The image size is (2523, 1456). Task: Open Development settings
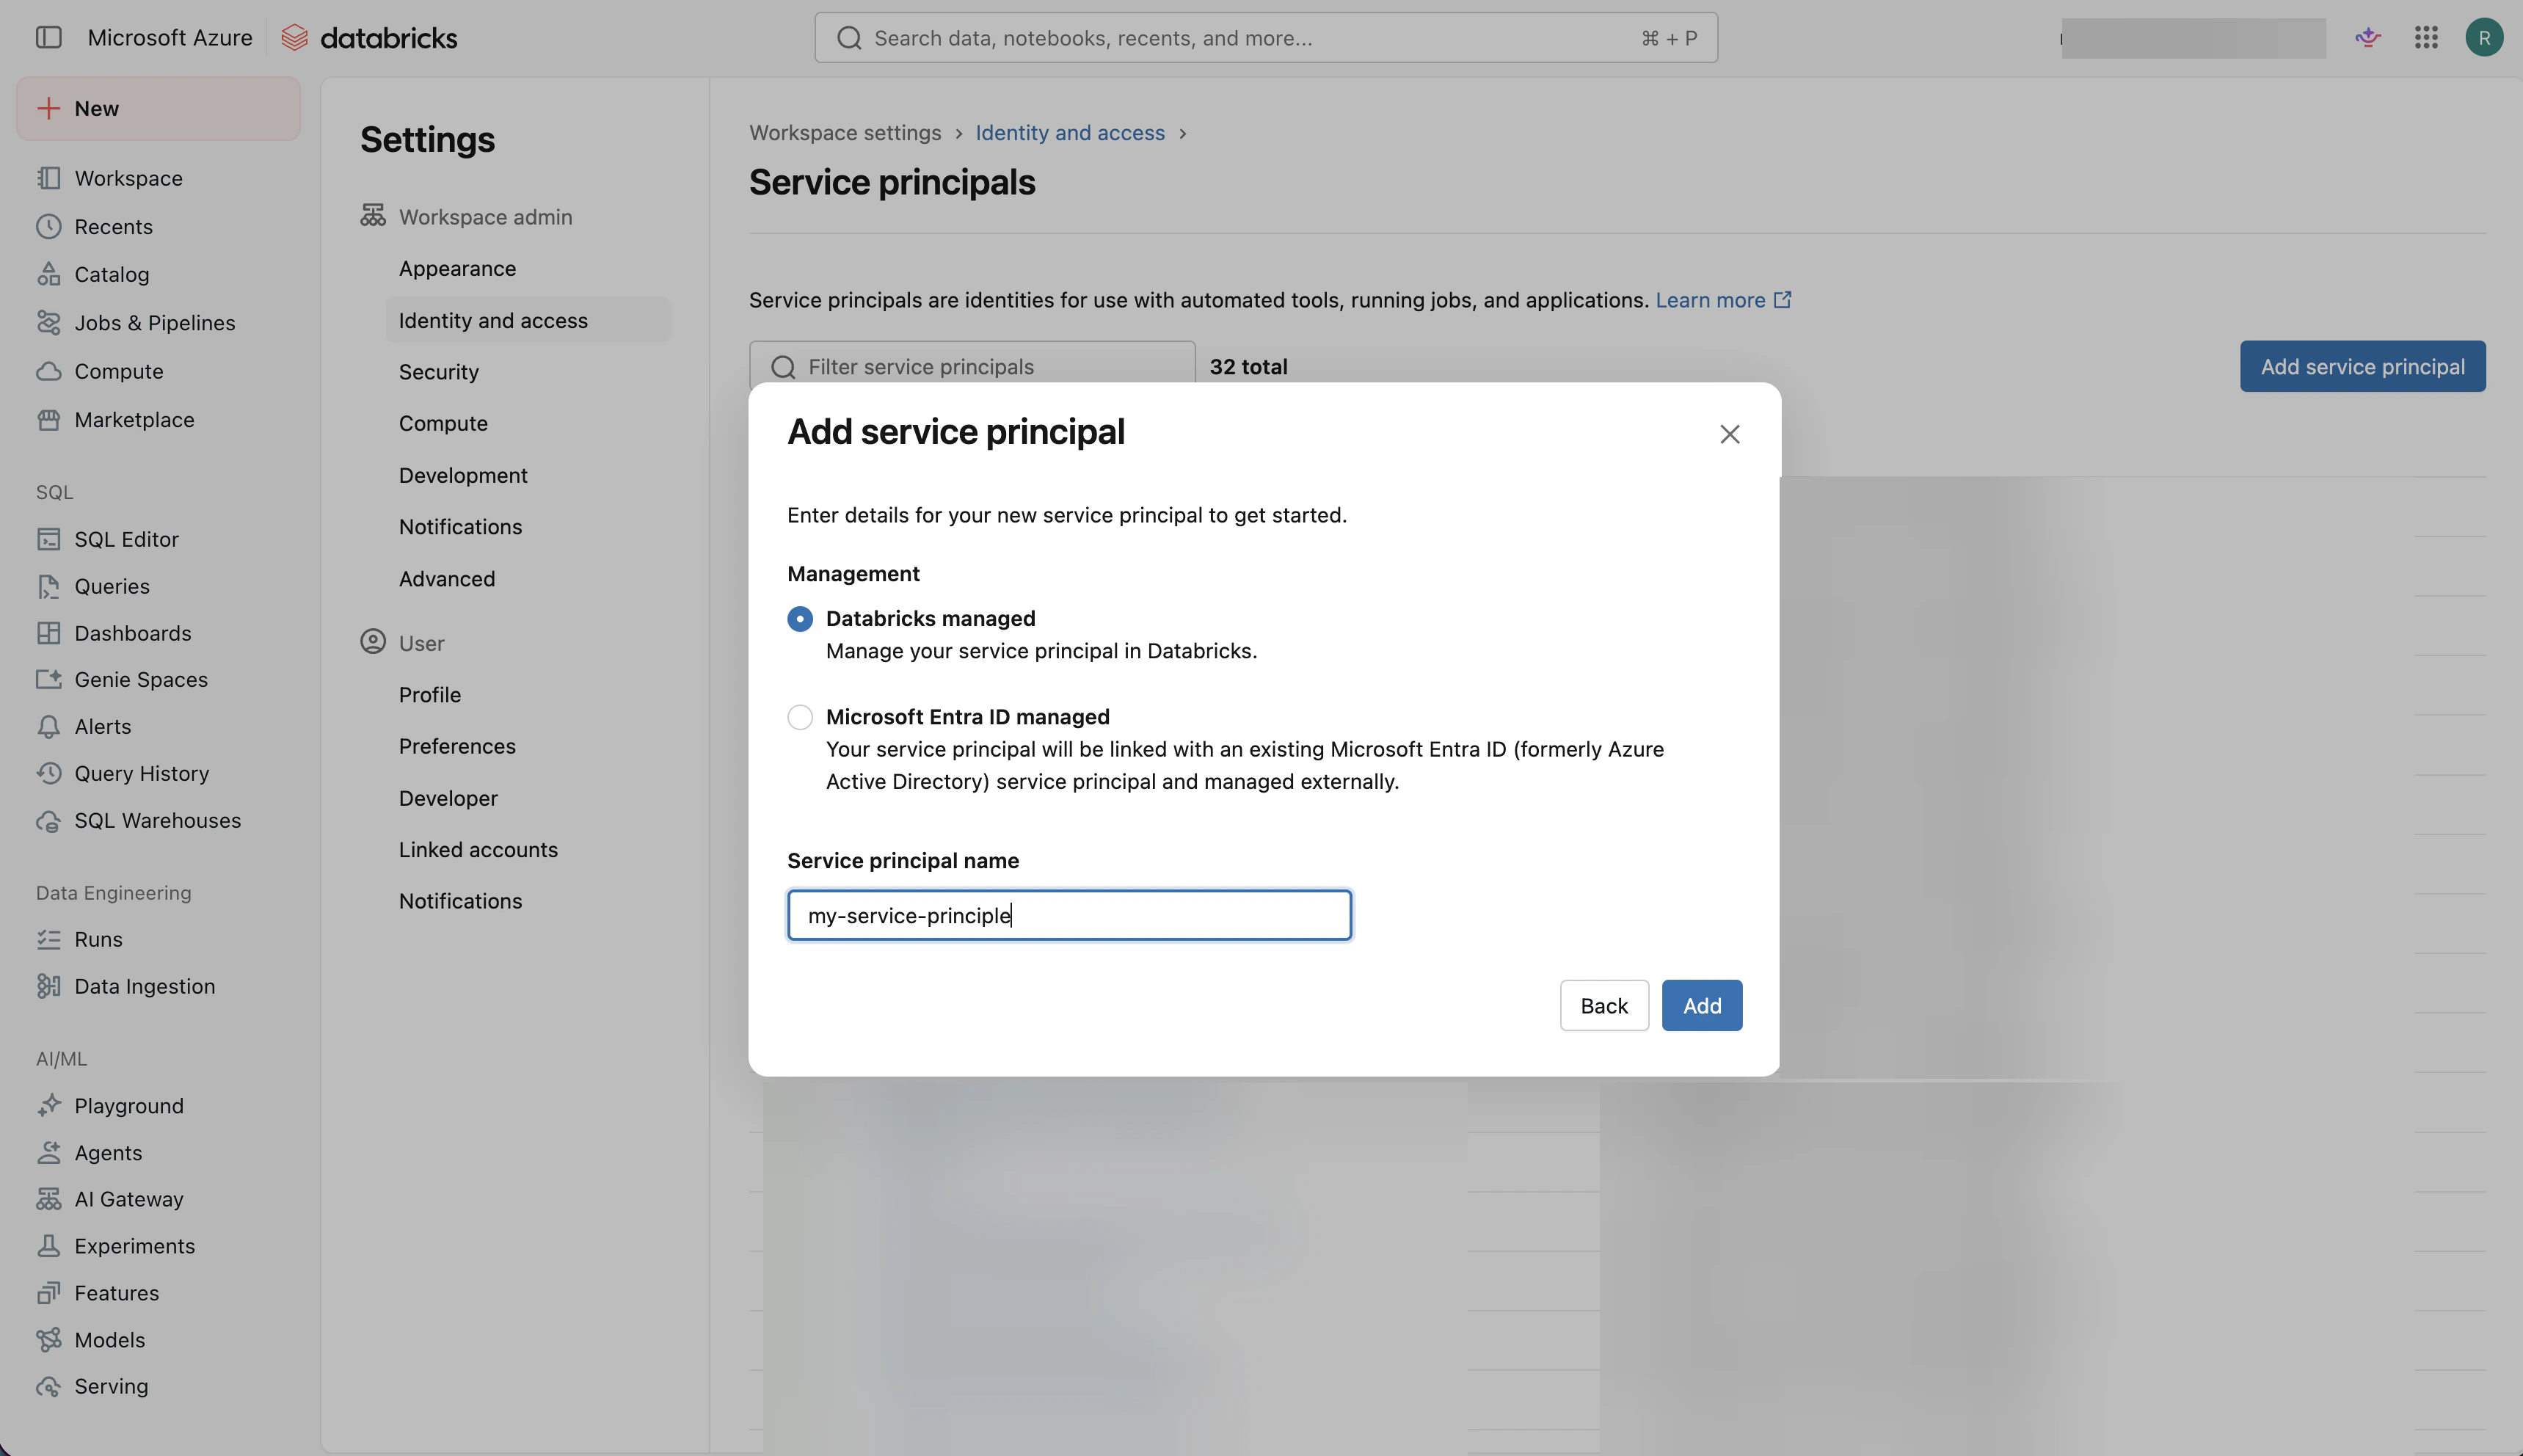pos(463,475)
